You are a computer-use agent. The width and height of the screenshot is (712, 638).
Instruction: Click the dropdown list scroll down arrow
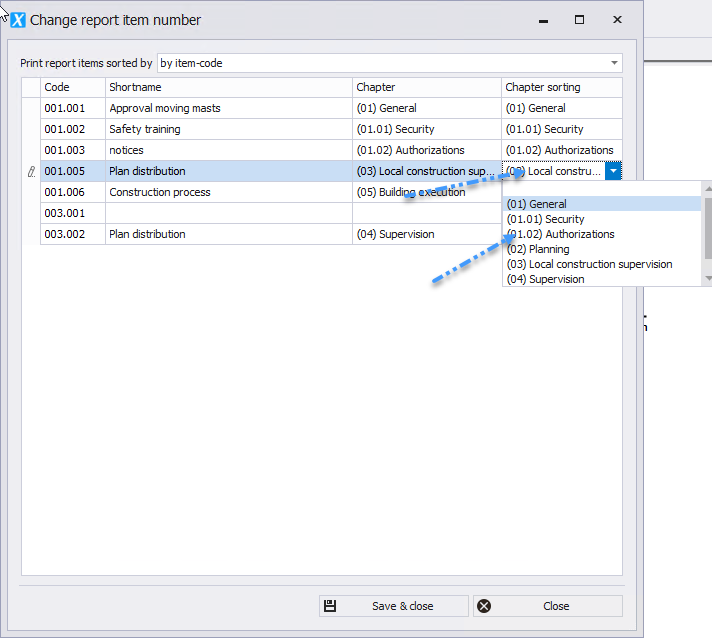coord(708,278)
